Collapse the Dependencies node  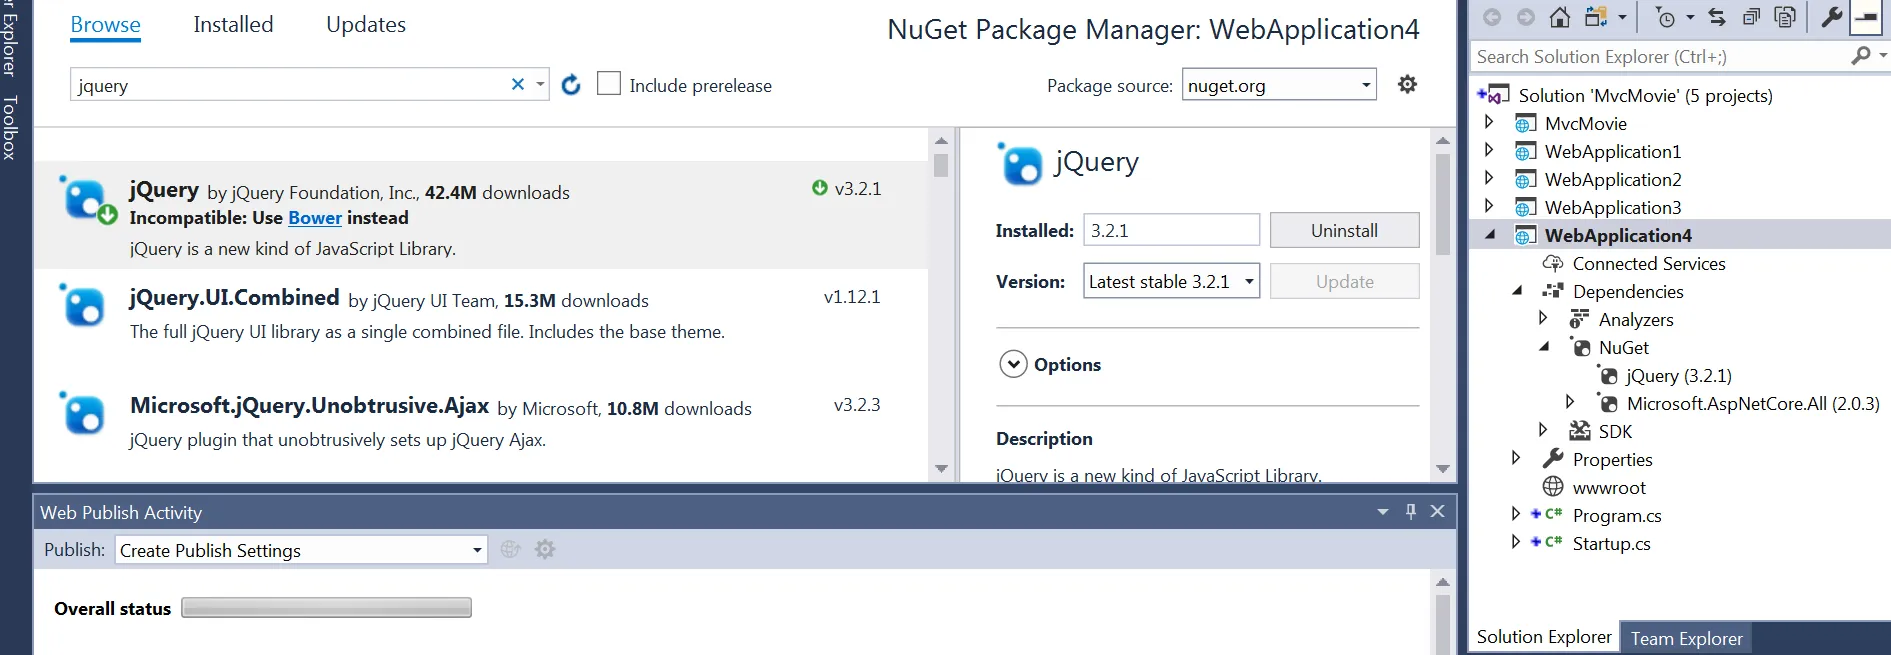click(1517, 291)
